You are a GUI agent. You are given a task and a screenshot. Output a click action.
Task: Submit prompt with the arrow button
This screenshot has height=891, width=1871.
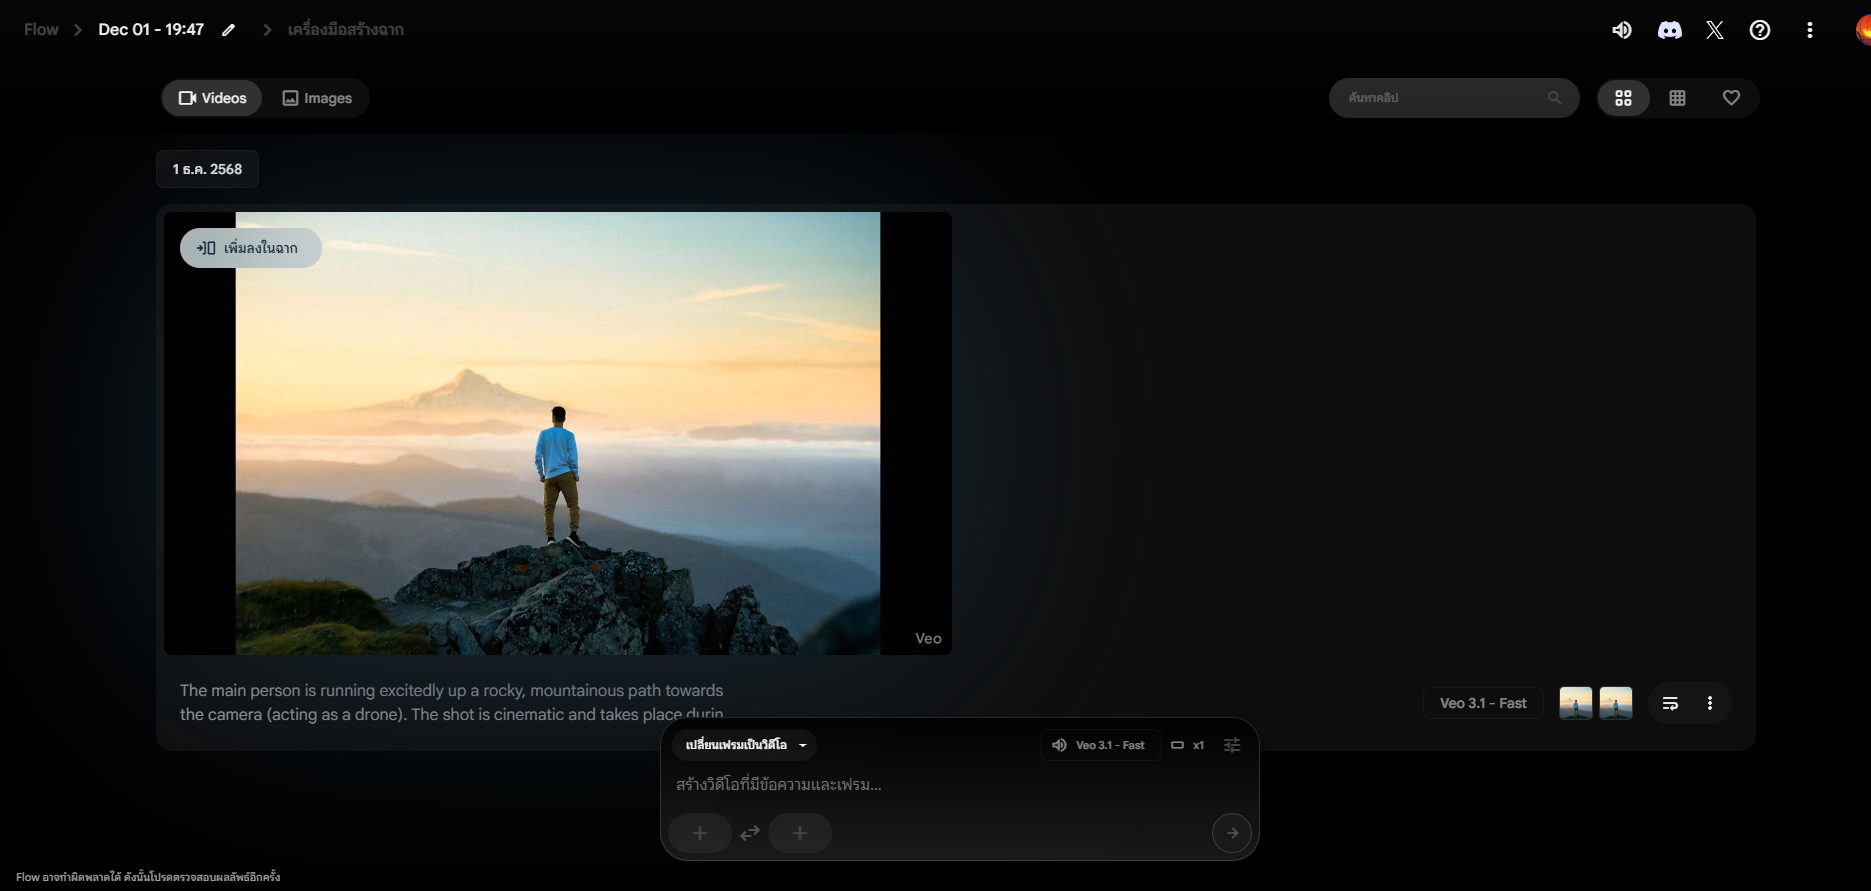(x=1231, y=833)
